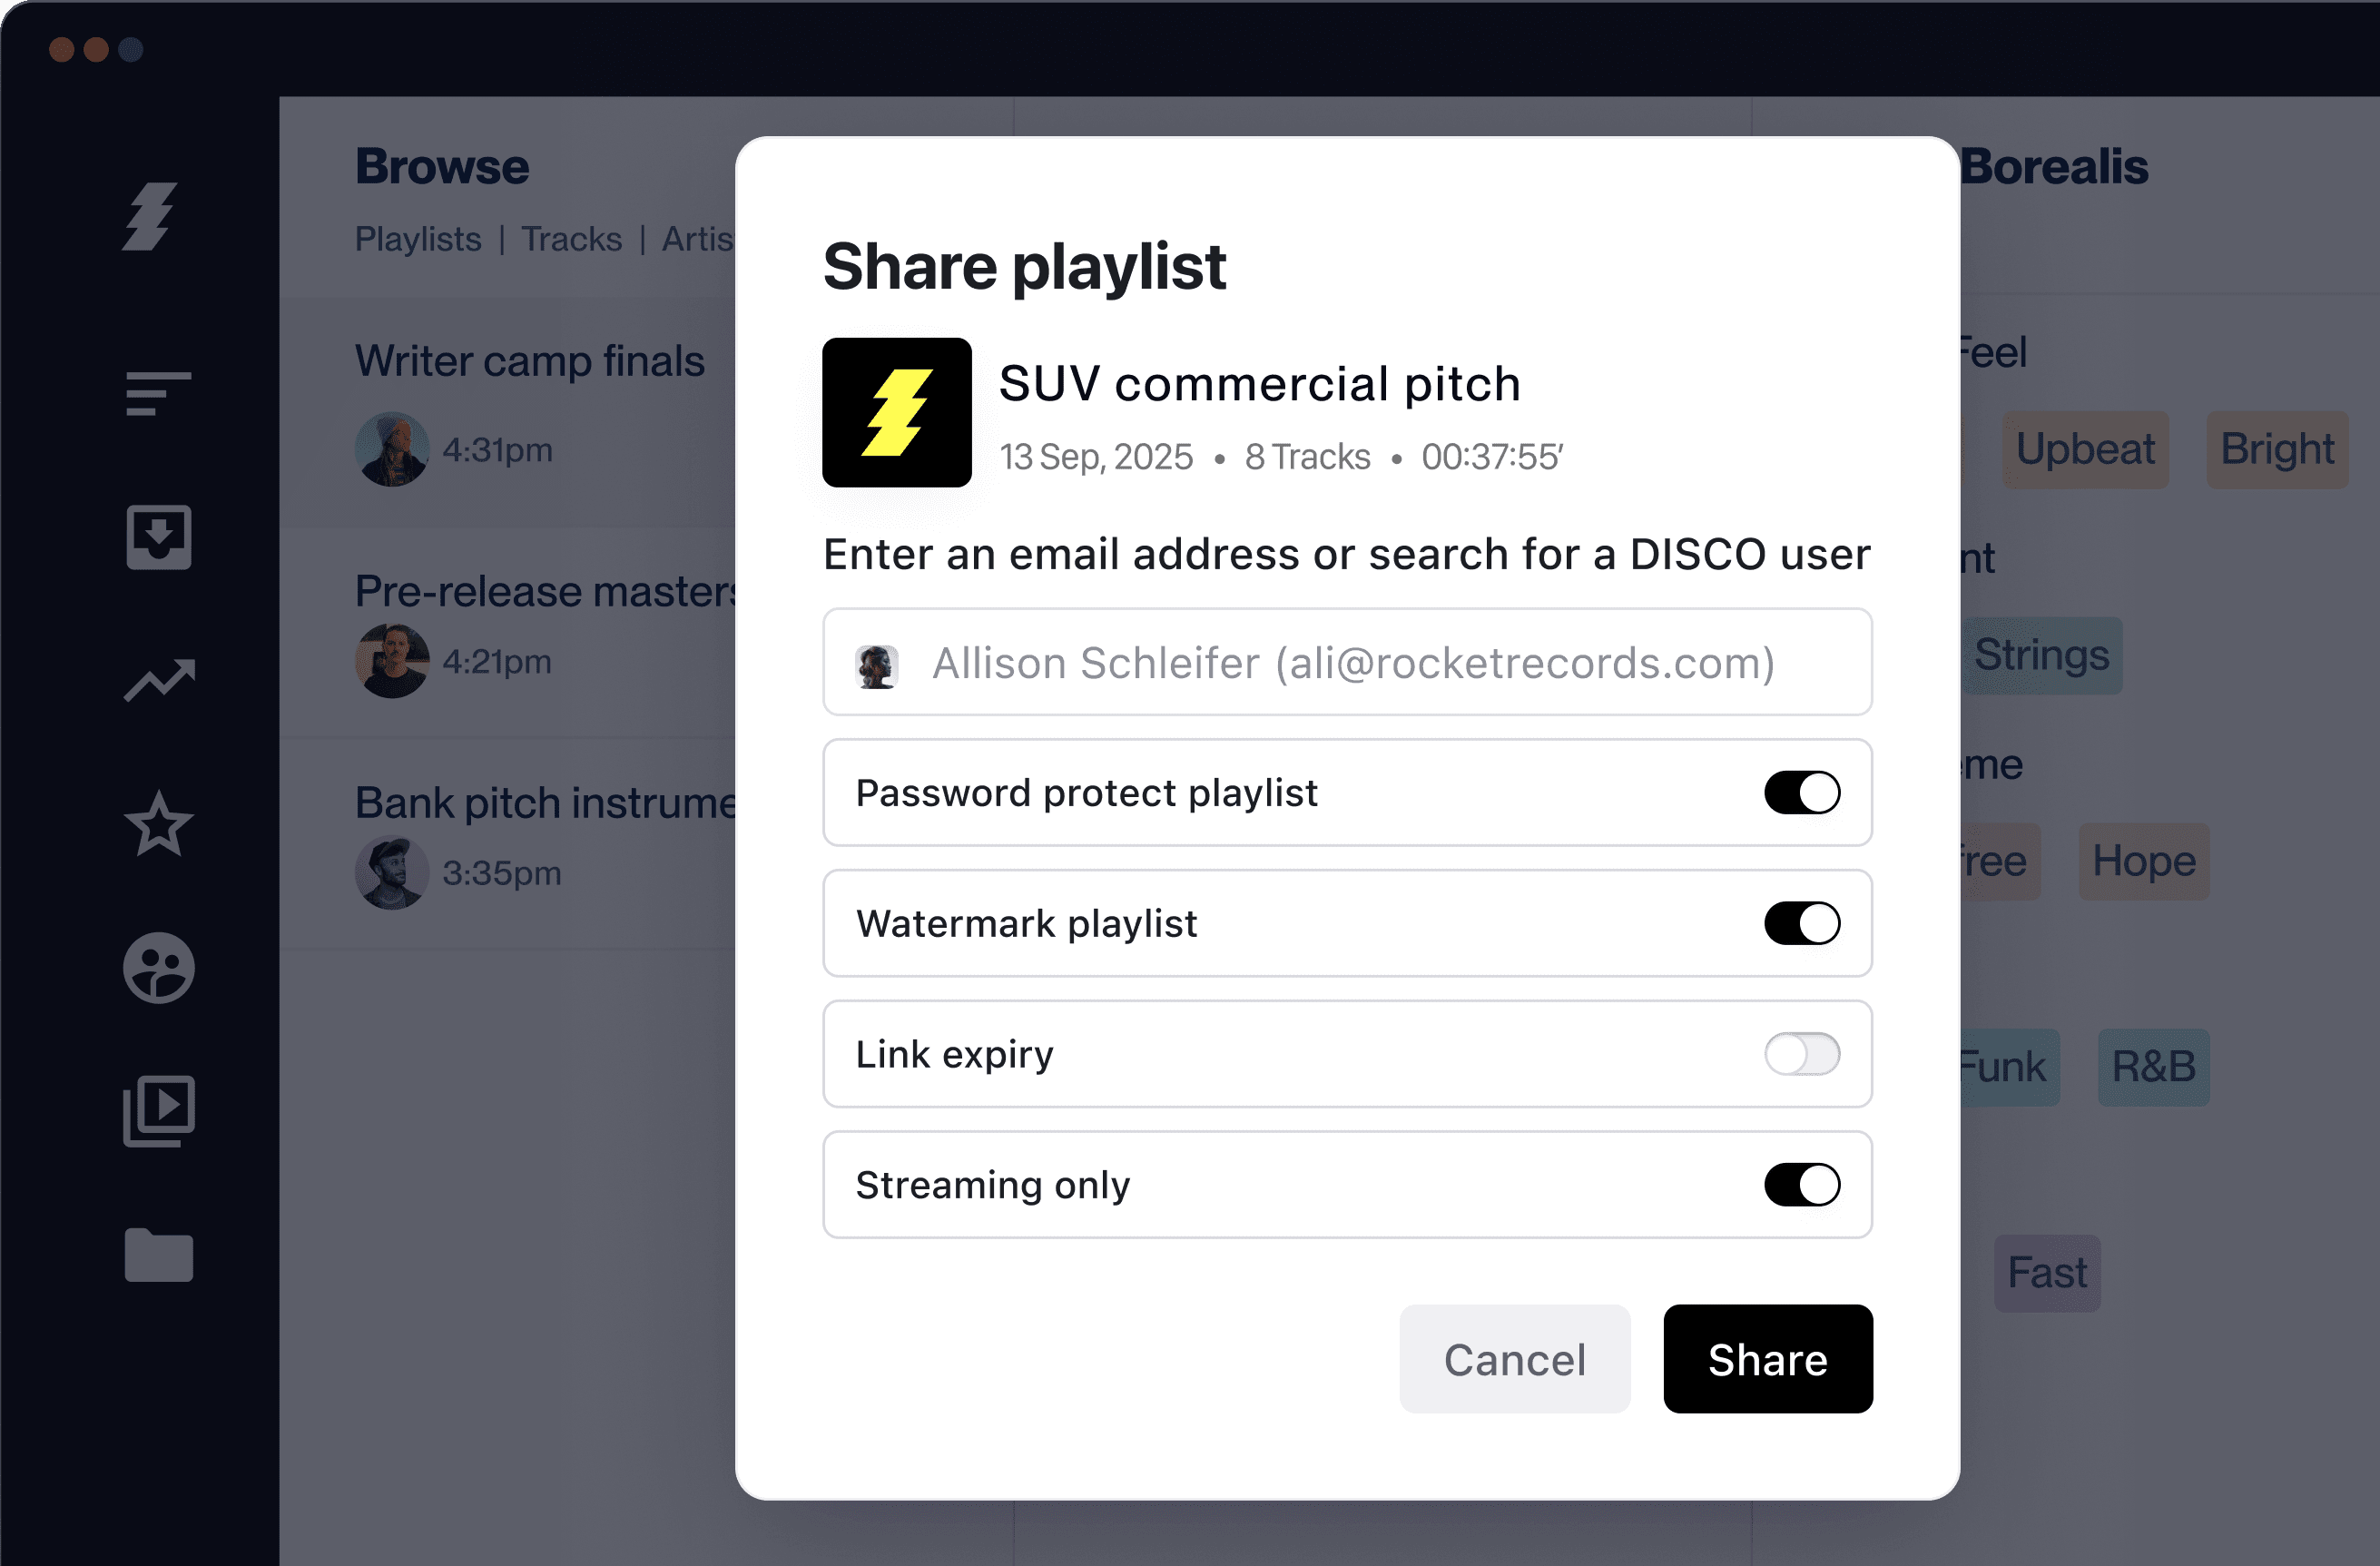
Task: Open the playlists list sidebar icon
Action: pos(157,393)
